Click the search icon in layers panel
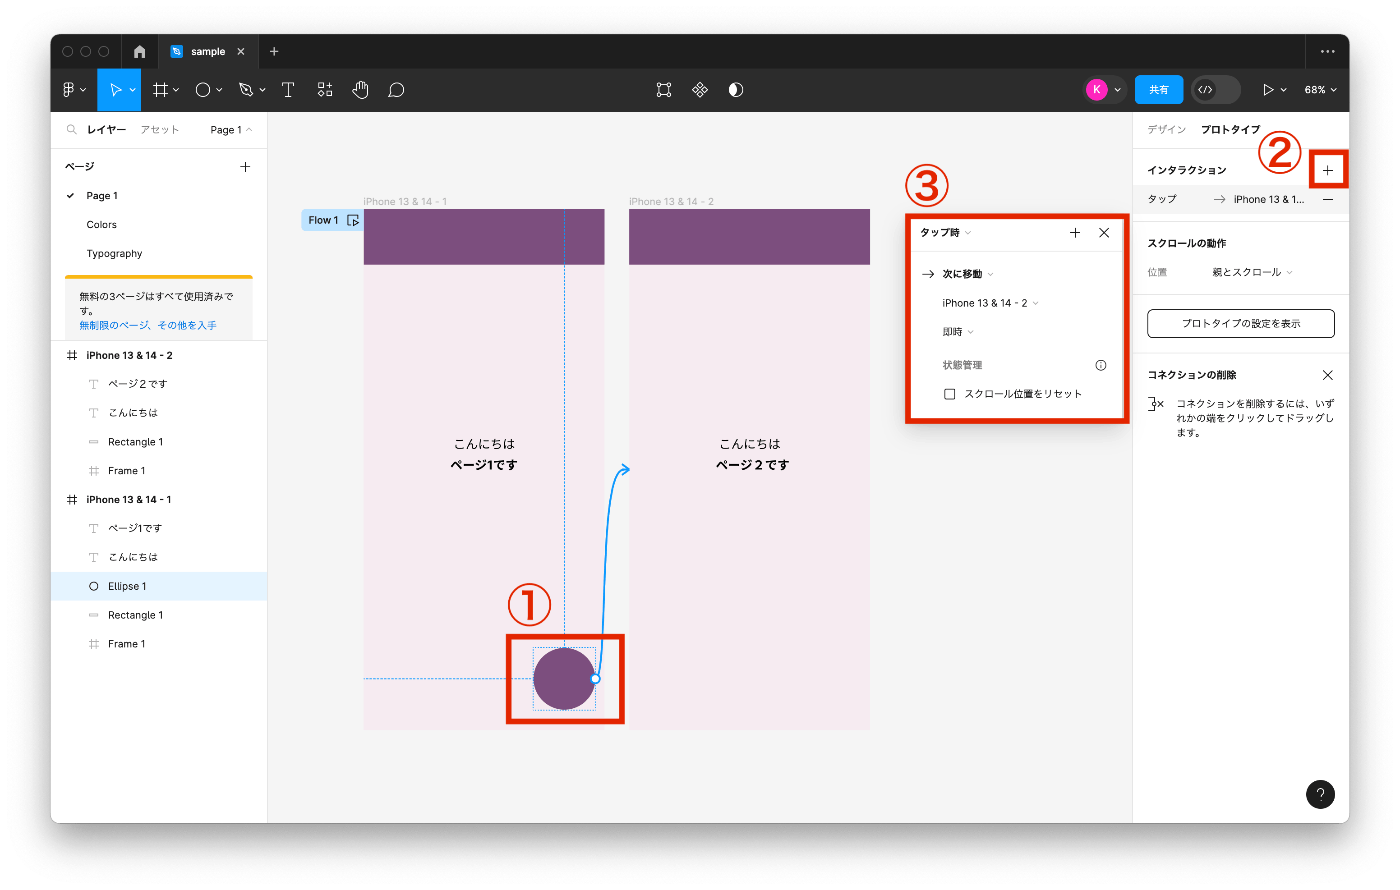Image resolution: width=1400 pixels, height=890 pixels. coord(72,130)
